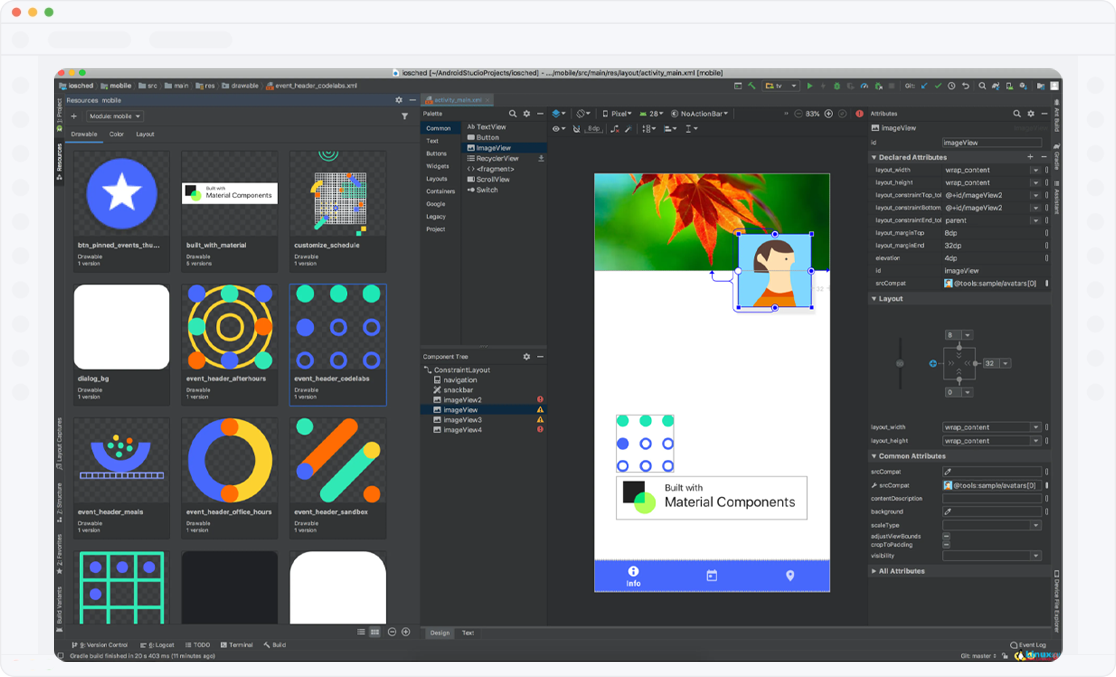Switch to the Color resources tab
The width and height of the screenshot is (1116, 677).
(x=117, y=134)
